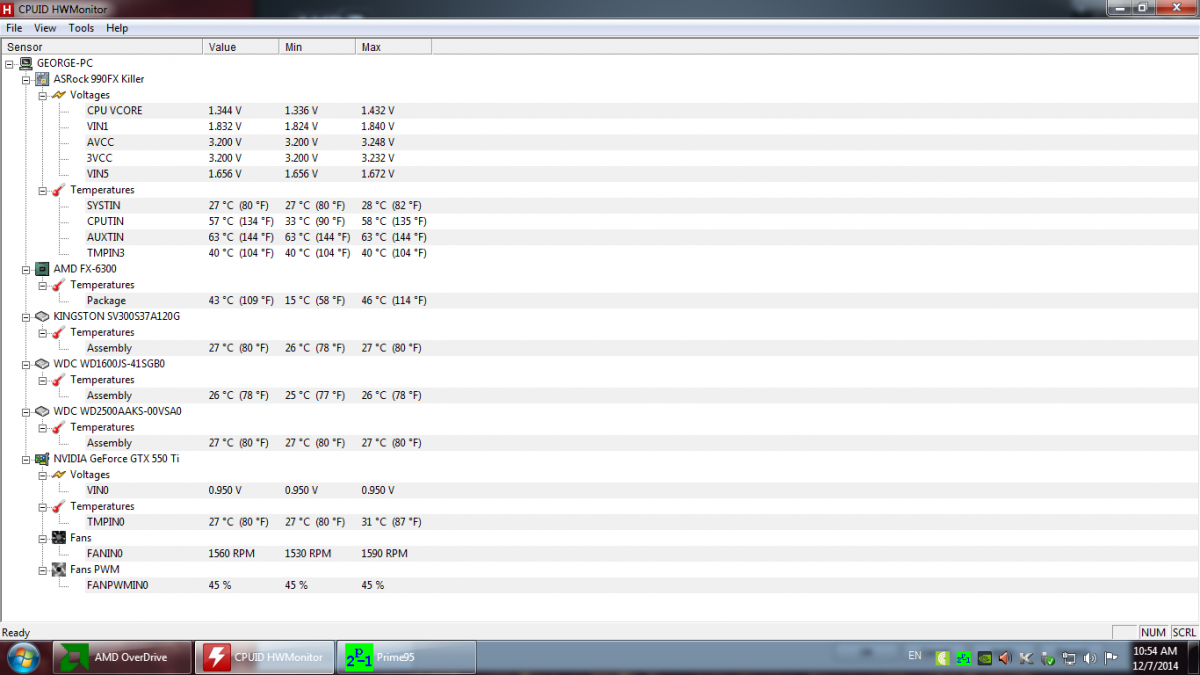Open the Help menu
Screen dimensions: 1200x675
[x=117, y=28]
